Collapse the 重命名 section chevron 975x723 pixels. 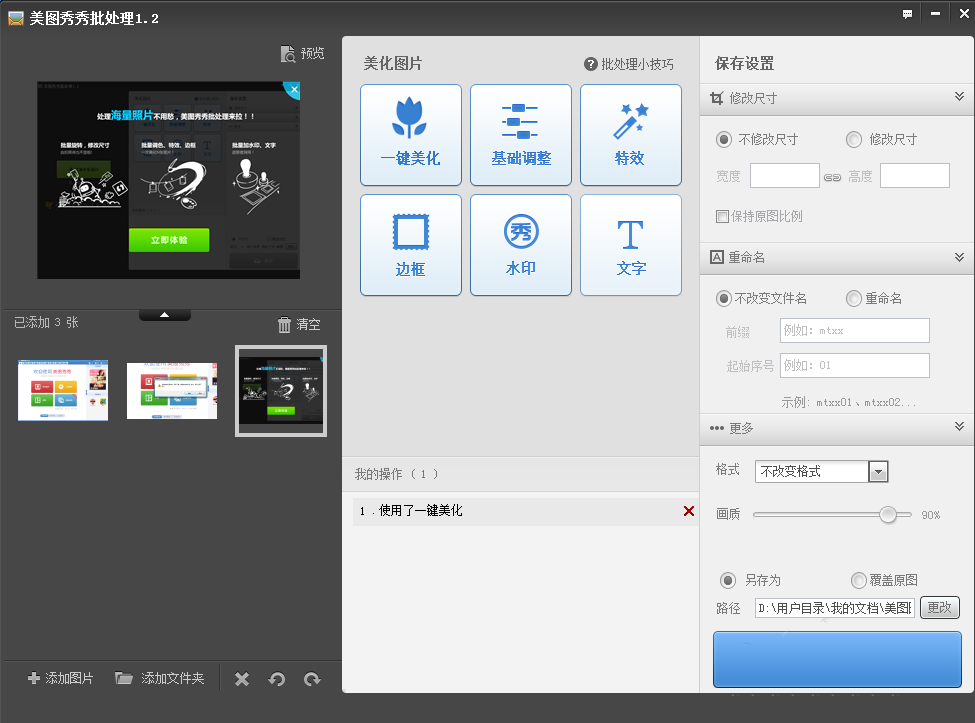[x=959, y=257]
